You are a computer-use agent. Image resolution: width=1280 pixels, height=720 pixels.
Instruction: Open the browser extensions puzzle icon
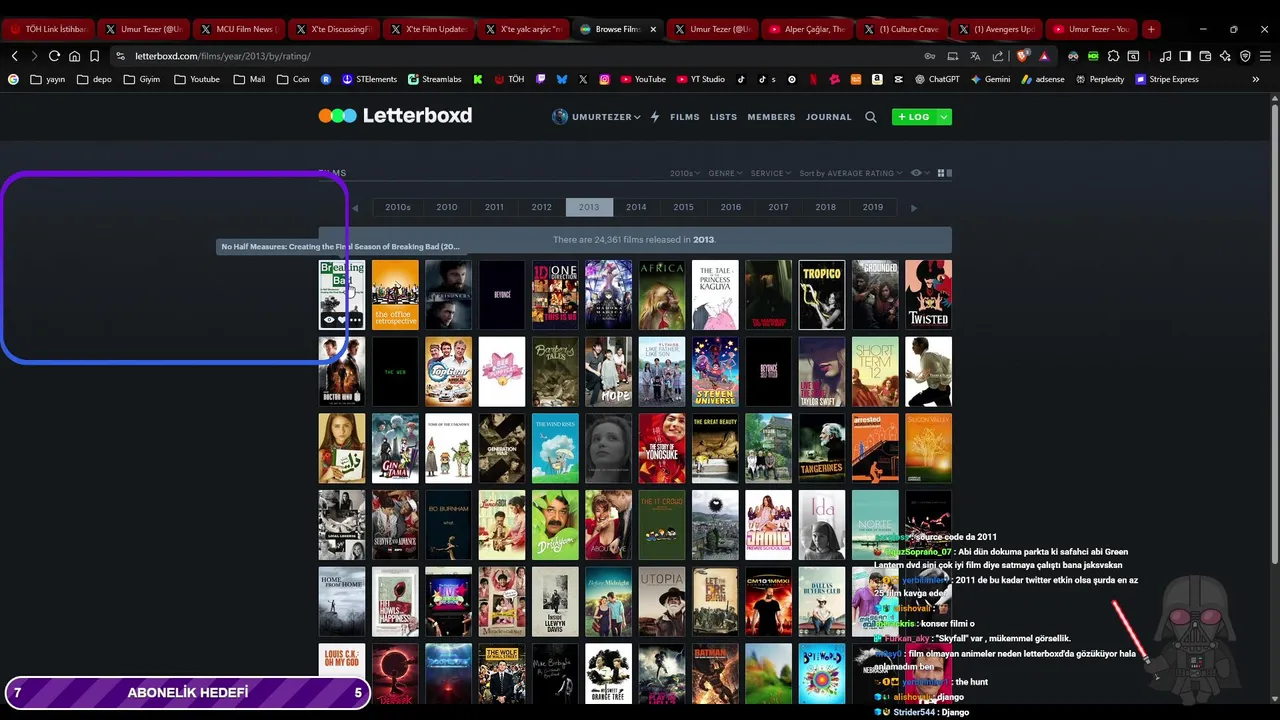coord(1114,56)
